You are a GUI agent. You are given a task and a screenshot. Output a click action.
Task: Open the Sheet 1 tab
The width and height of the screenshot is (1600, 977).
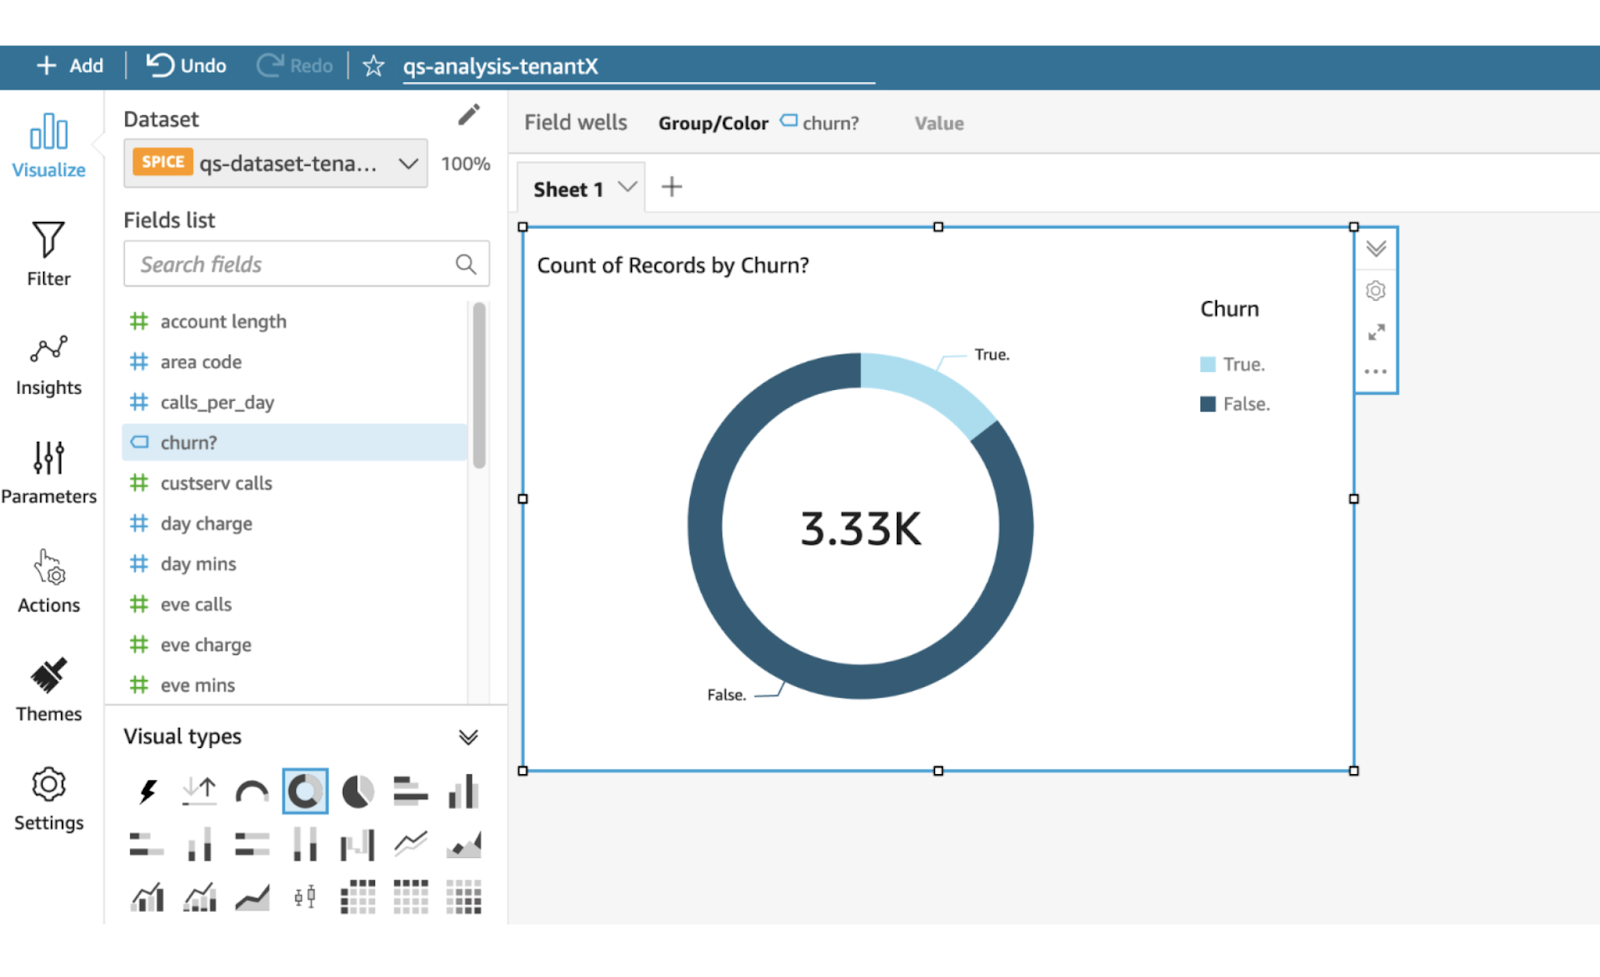(568, 189)
